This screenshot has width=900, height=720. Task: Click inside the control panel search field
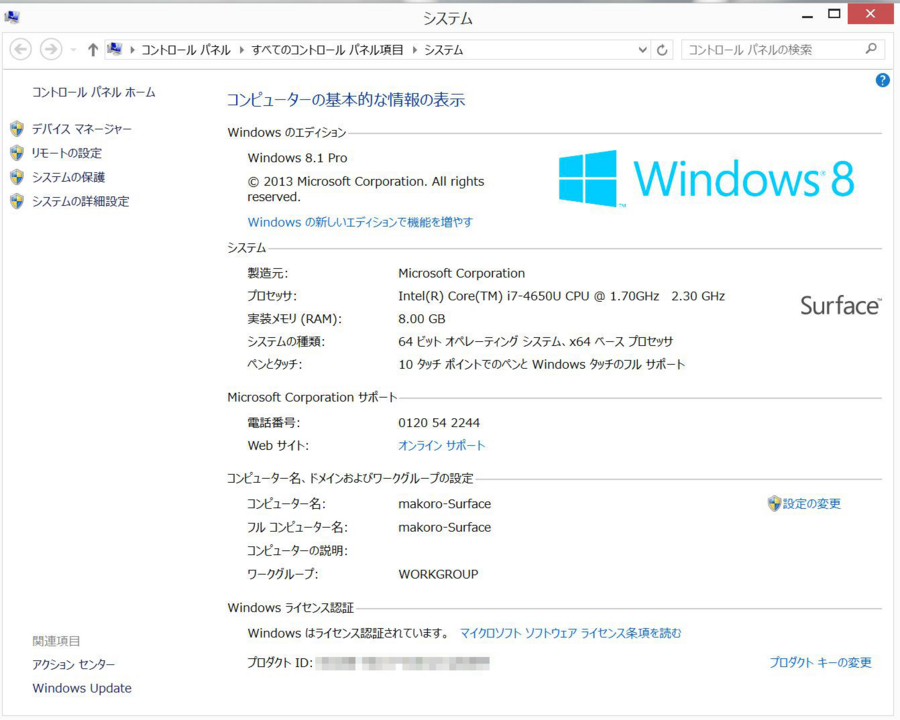(770, 49)
